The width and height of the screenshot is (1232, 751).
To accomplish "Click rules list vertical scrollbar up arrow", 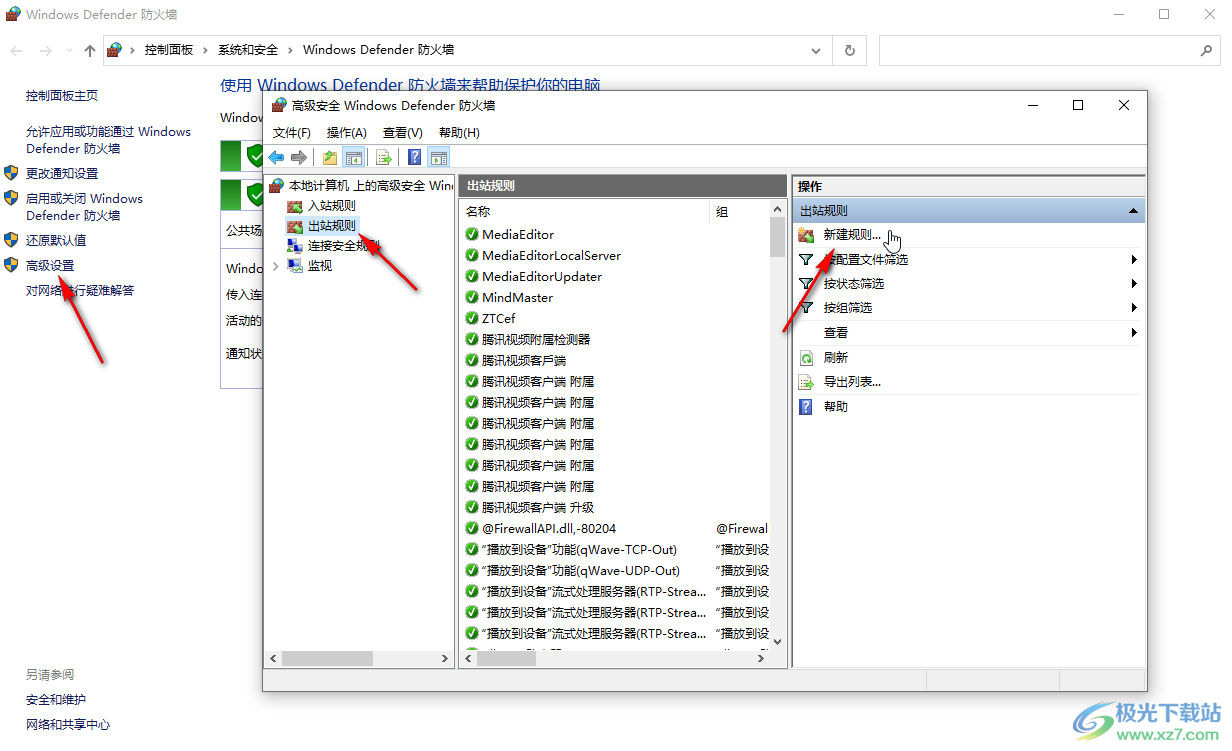I will 778,208.
